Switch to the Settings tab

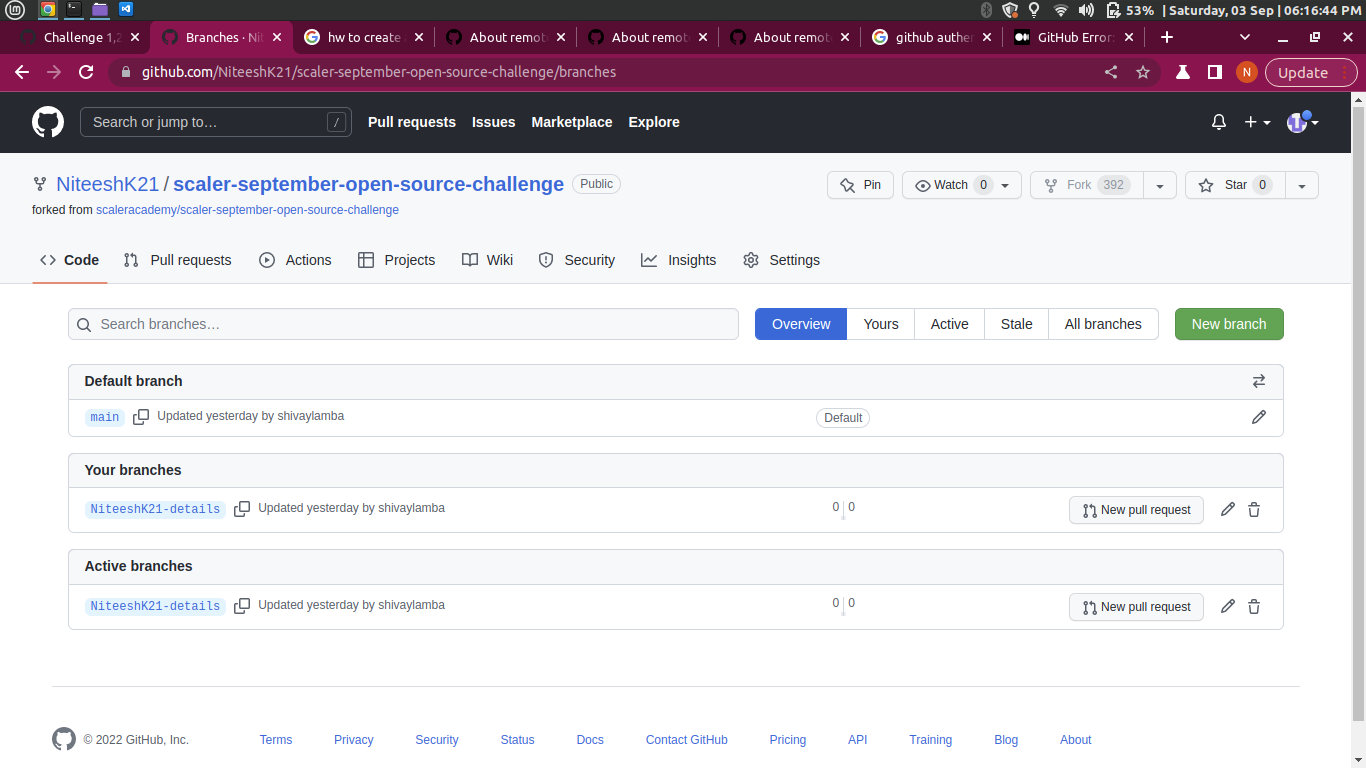tap(793, 260)
